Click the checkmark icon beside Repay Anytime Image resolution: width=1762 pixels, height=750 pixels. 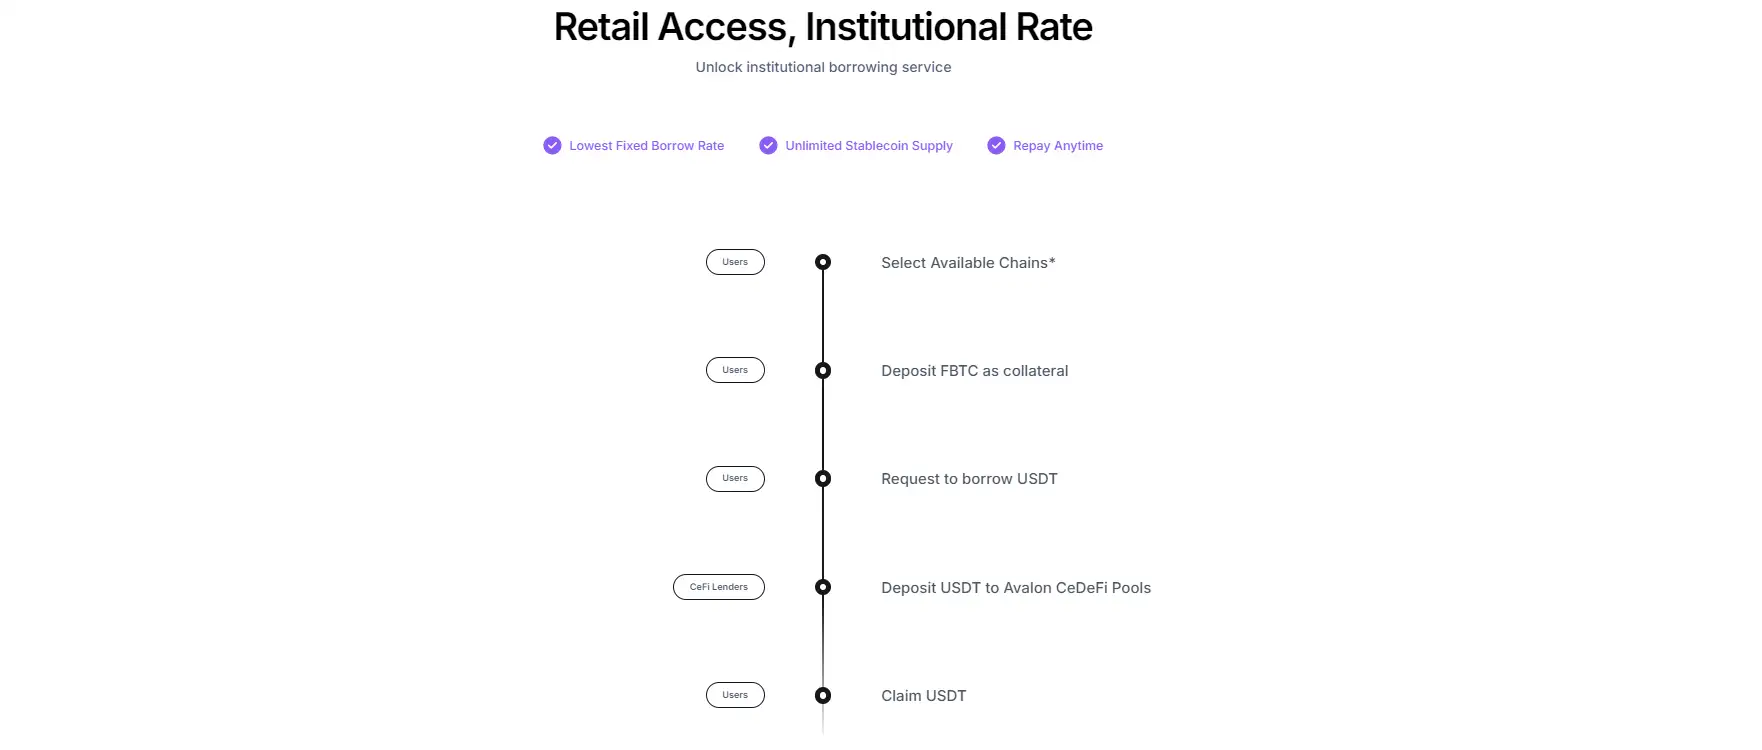coord(996,146)
